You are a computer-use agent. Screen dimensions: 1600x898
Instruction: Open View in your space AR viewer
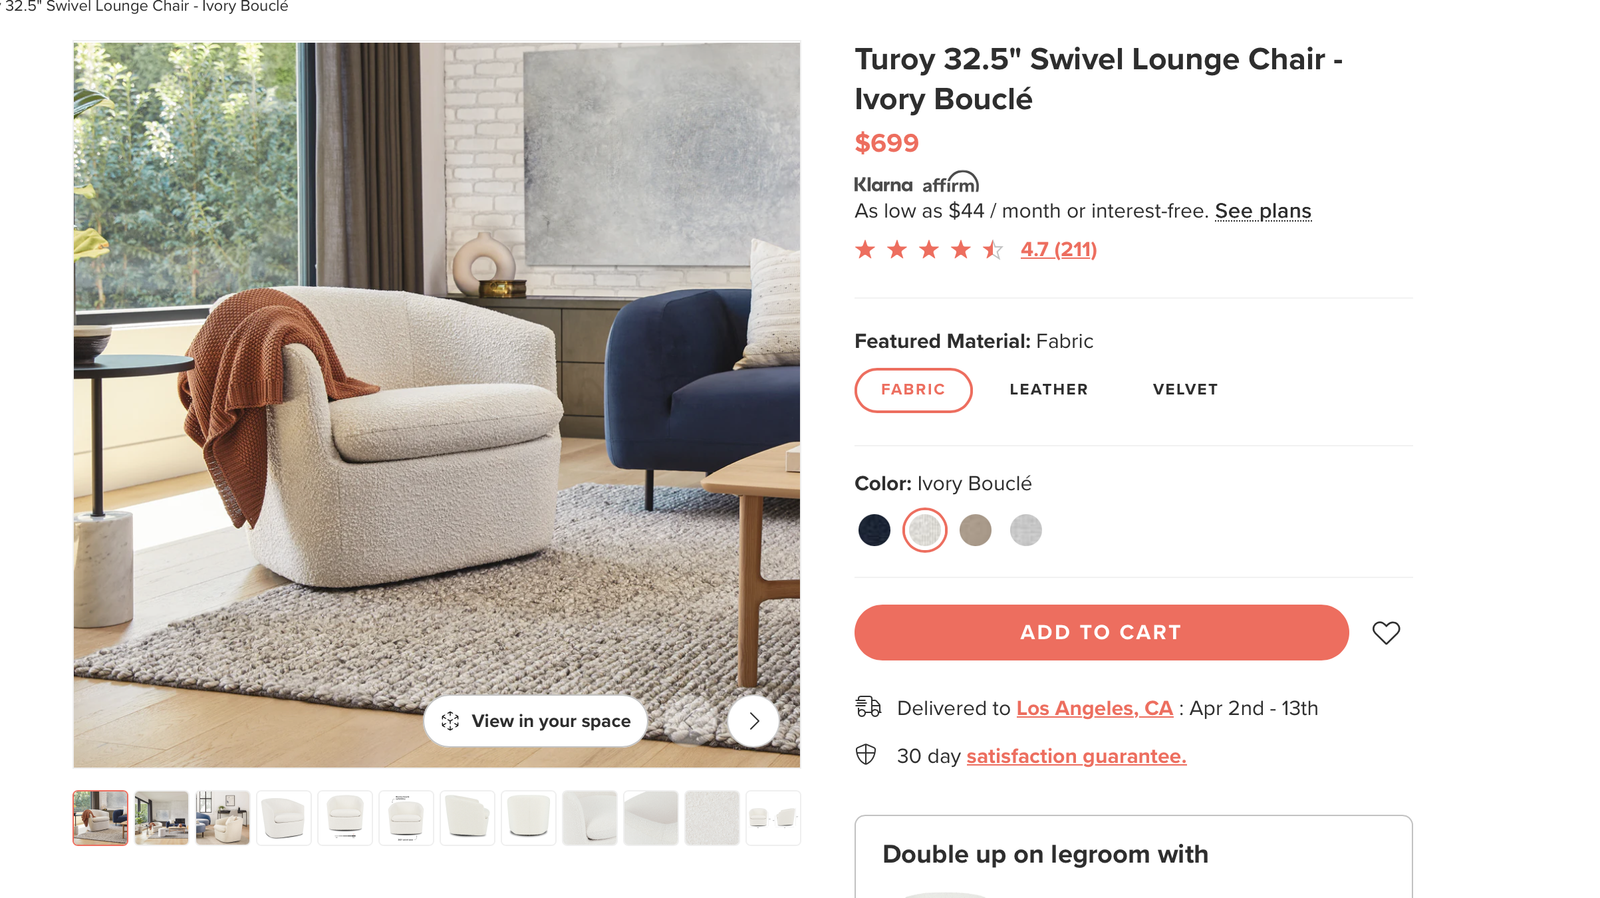click(536, 721)
